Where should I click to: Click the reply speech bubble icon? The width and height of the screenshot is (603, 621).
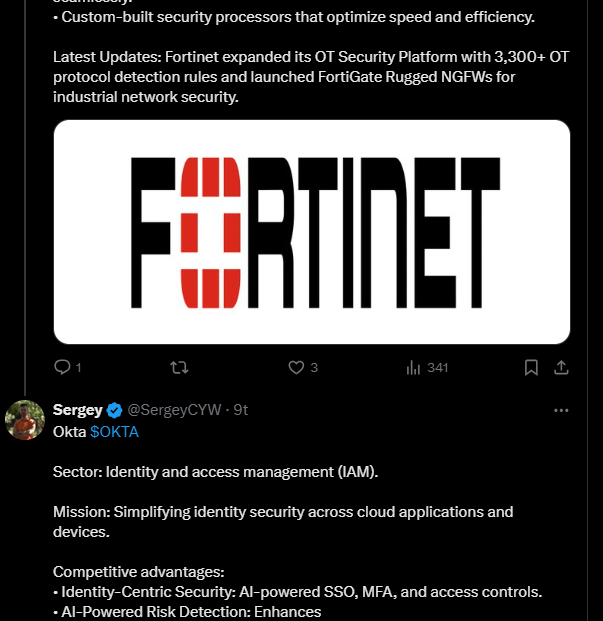click(62, 367)
